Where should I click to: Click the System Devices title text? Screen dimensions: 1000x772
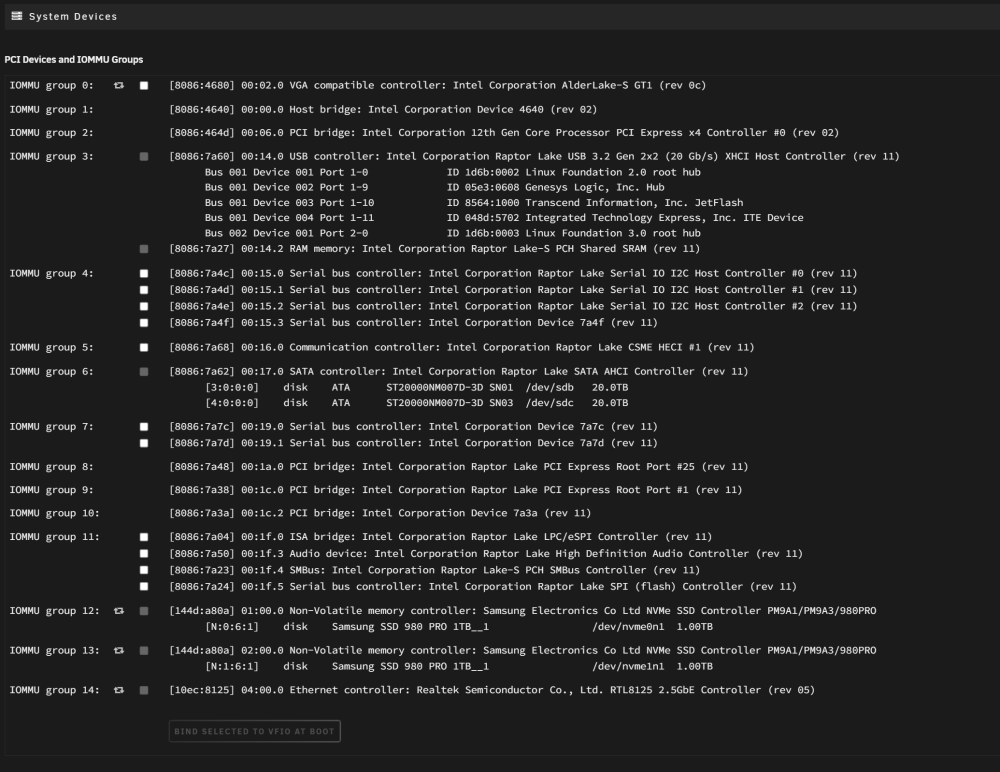coord(73,17)
